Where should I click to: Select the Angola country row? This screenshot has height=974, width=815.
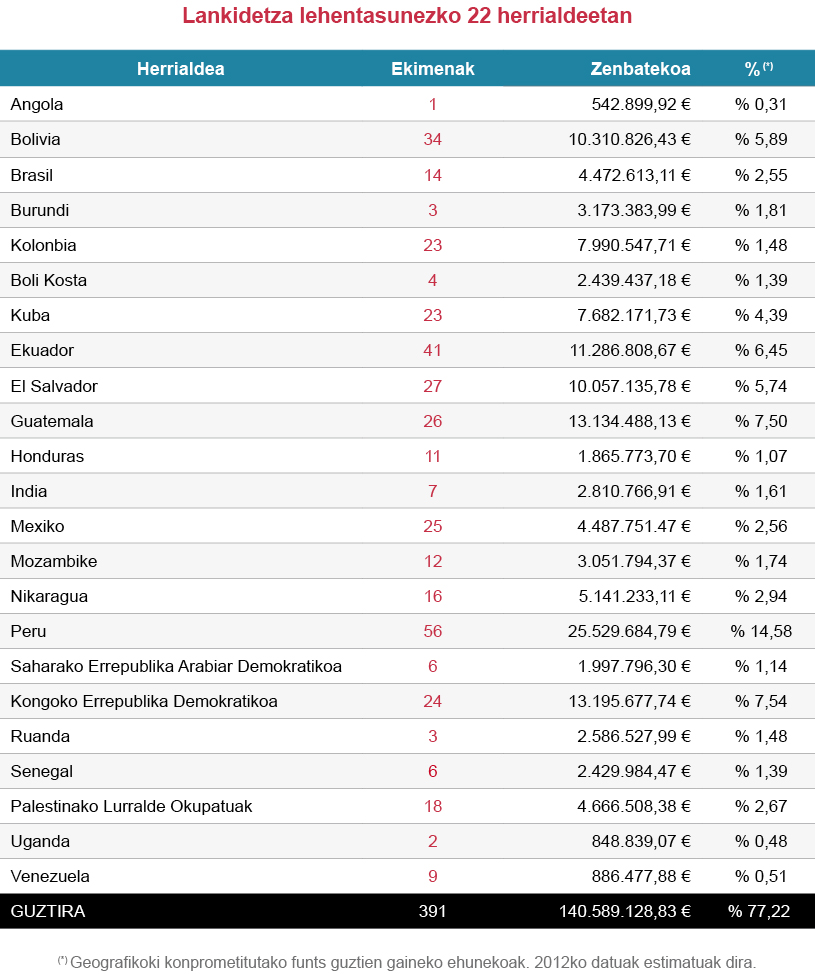37,104
